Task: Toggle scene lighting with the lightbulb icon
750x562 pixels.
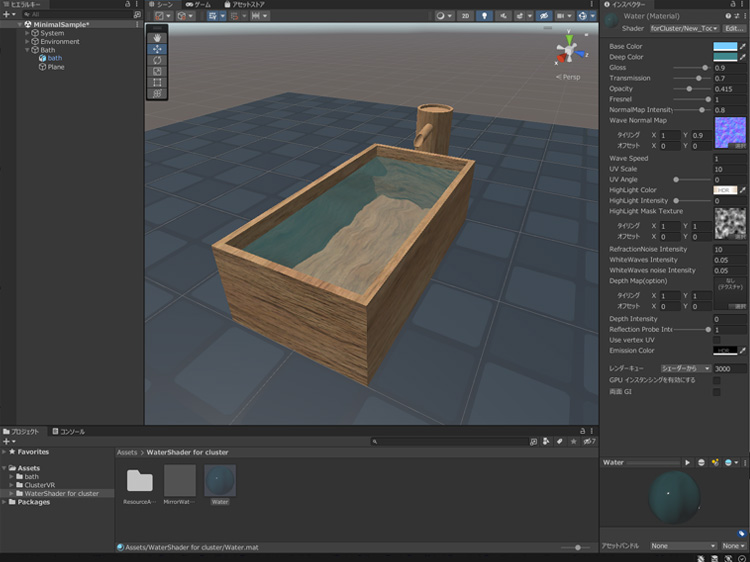Action: point(485,16)
